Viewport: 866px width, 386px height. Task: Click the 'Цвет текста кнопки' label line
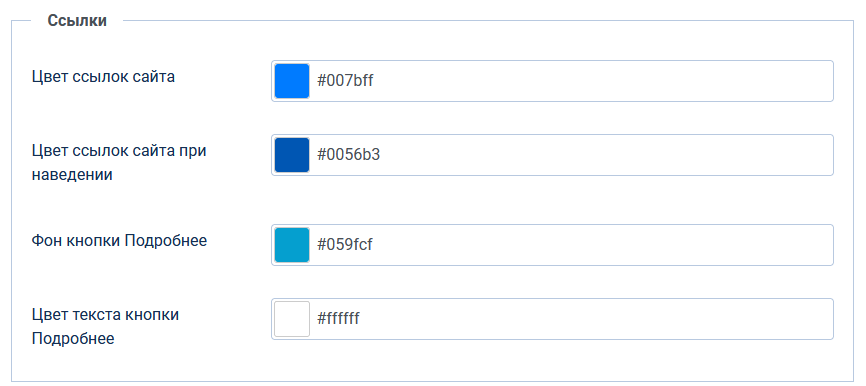[105, 315]
